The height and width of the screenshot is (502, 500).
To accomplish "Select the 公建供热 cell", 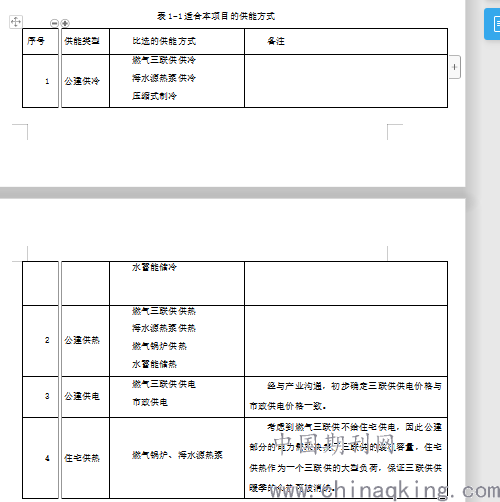I will 85,341.
